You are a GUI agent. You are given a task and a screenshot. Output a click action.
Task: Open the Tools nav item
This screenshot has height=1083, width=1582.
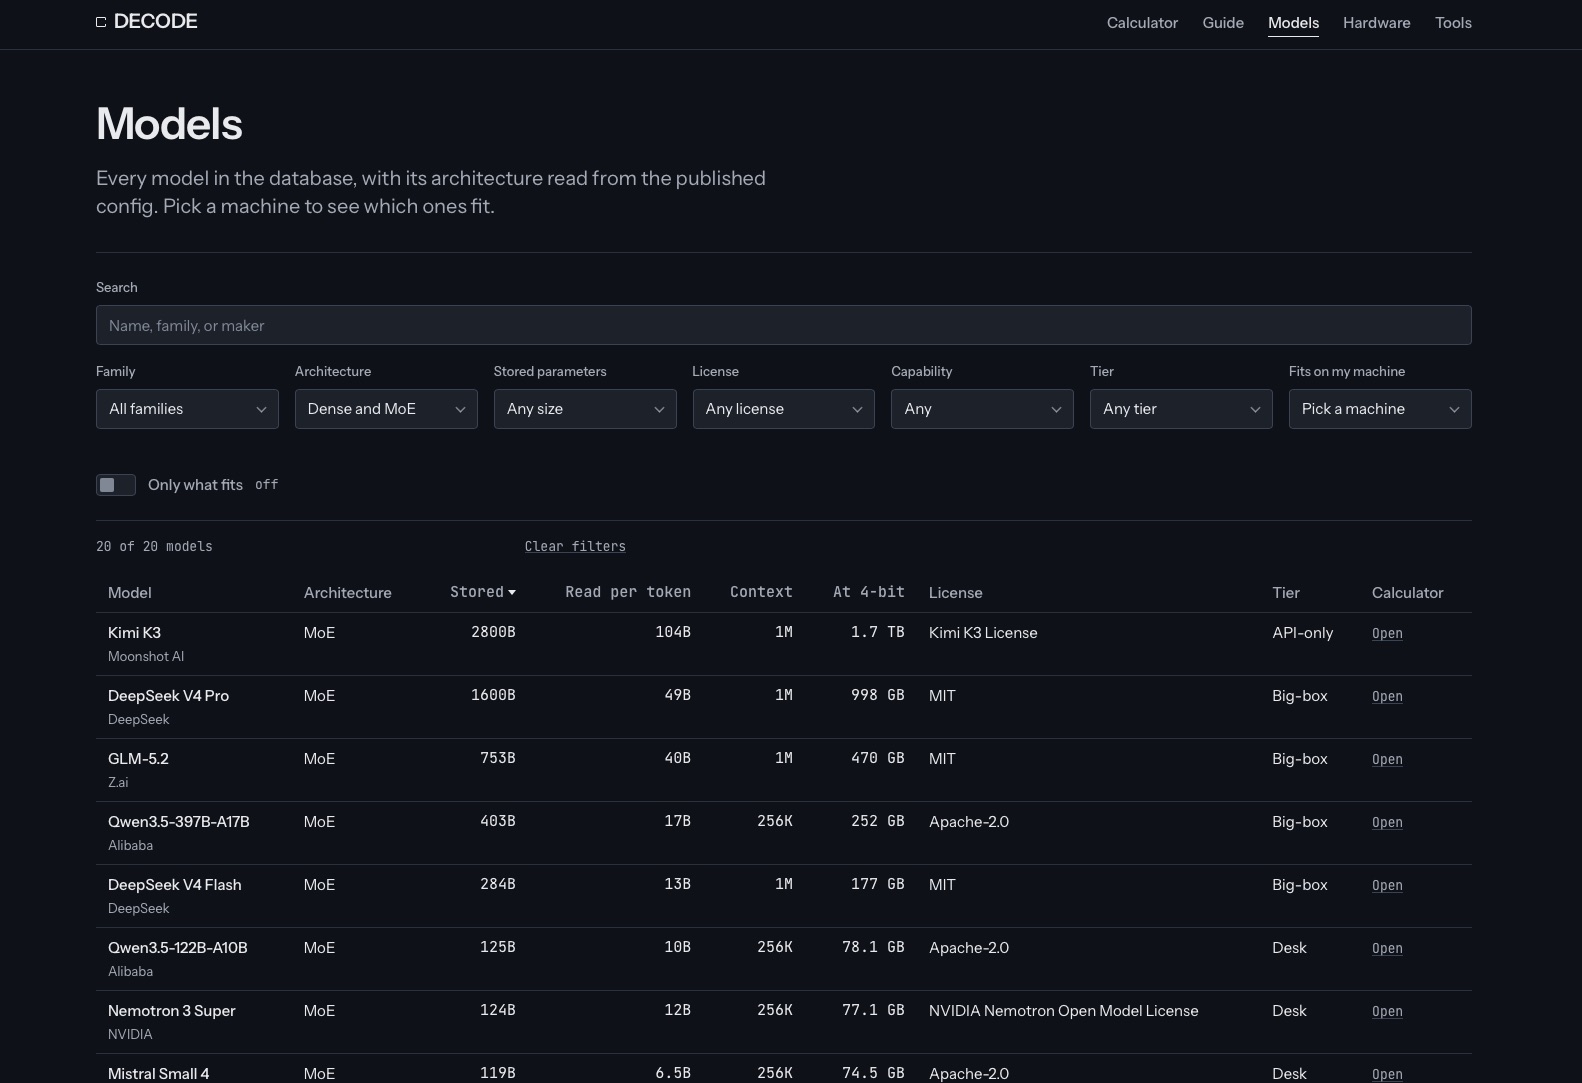coord(1453,22)
